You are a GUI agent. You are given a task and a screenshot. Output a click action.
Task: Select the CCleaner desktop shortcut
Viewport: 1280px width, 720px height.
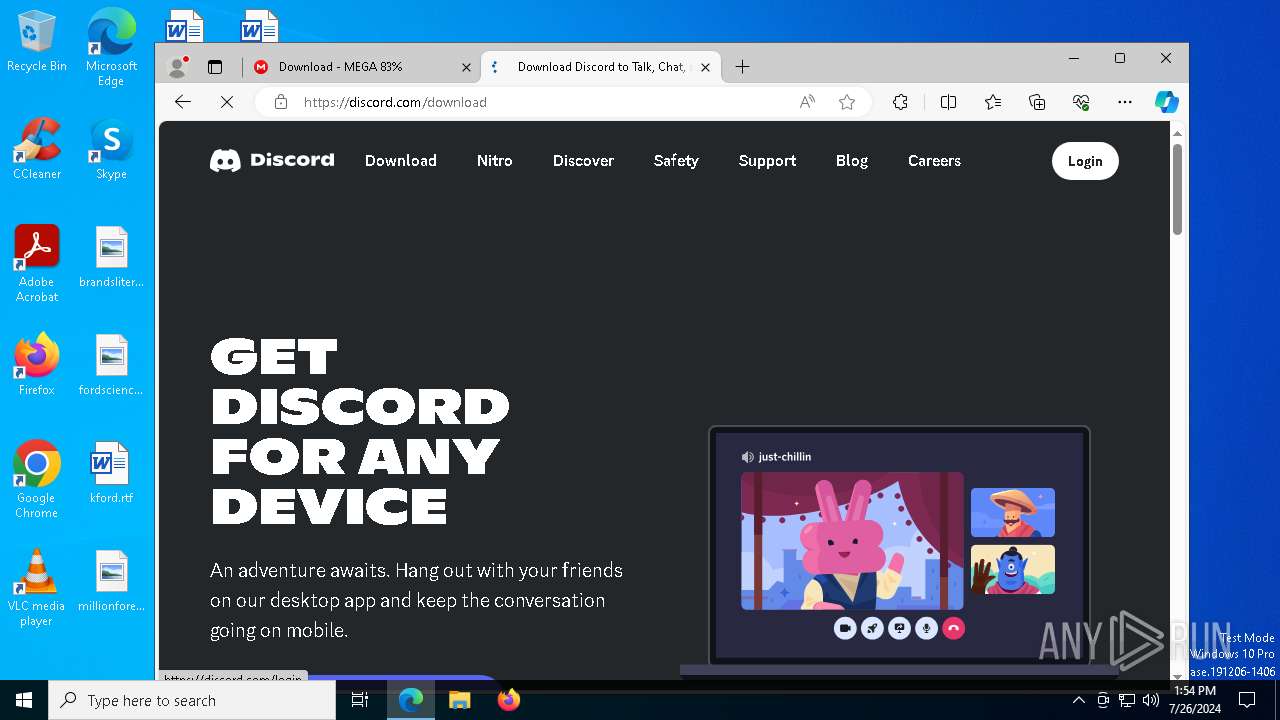click(37, 148)
